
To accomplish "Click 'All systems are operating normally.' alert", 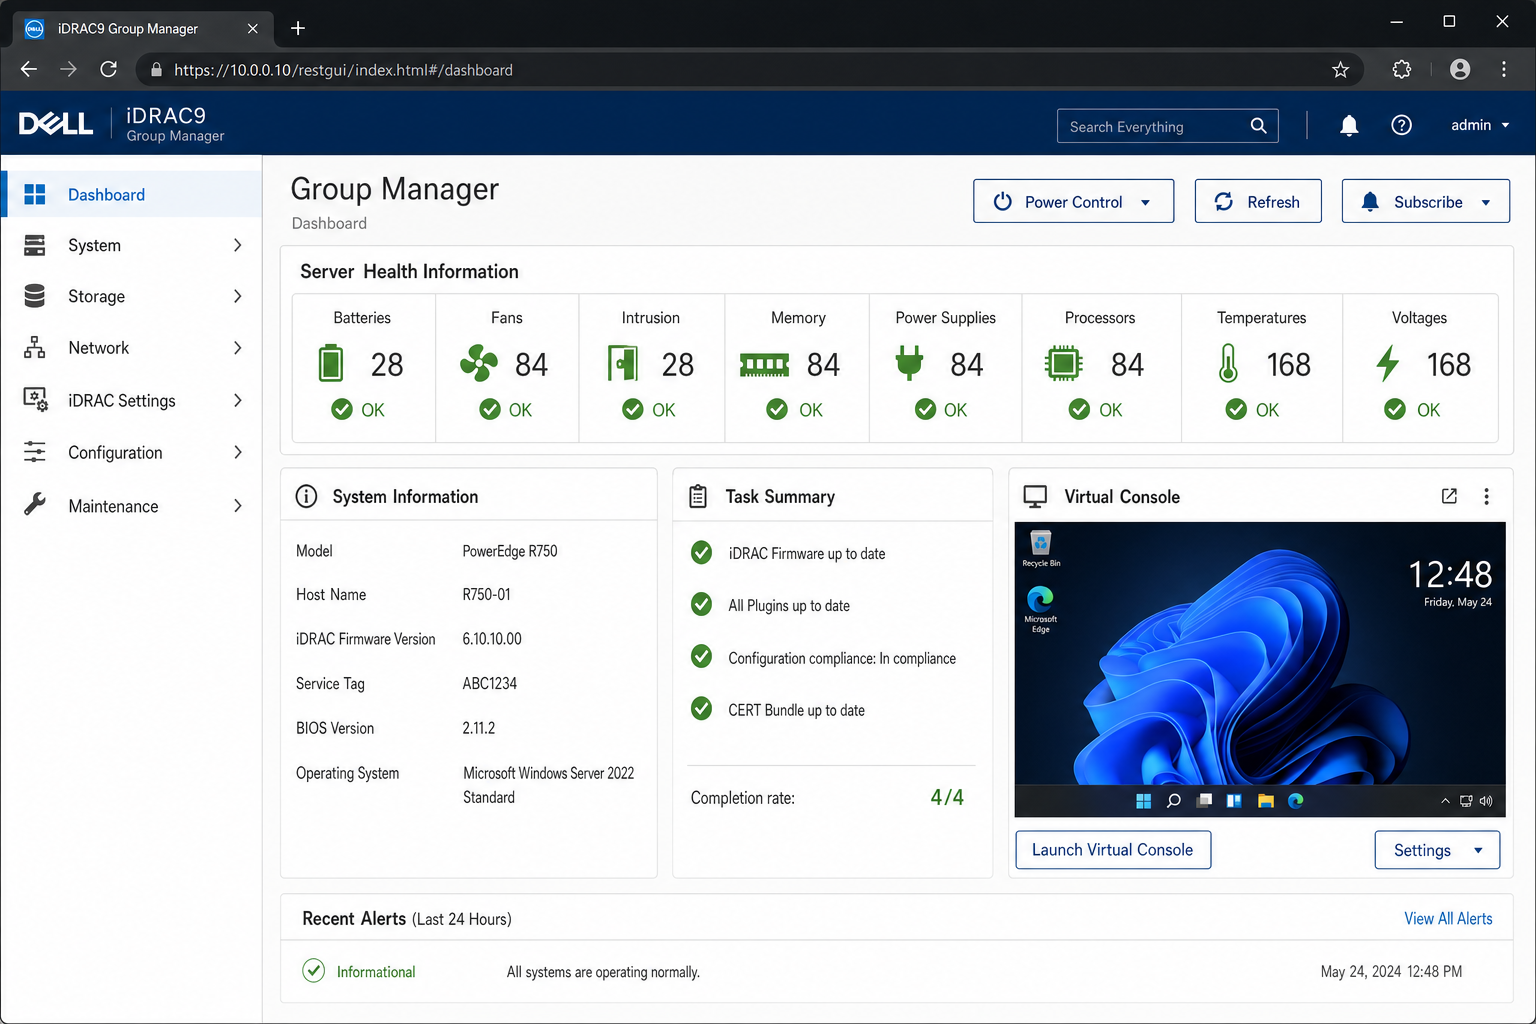I will (603, 972).
